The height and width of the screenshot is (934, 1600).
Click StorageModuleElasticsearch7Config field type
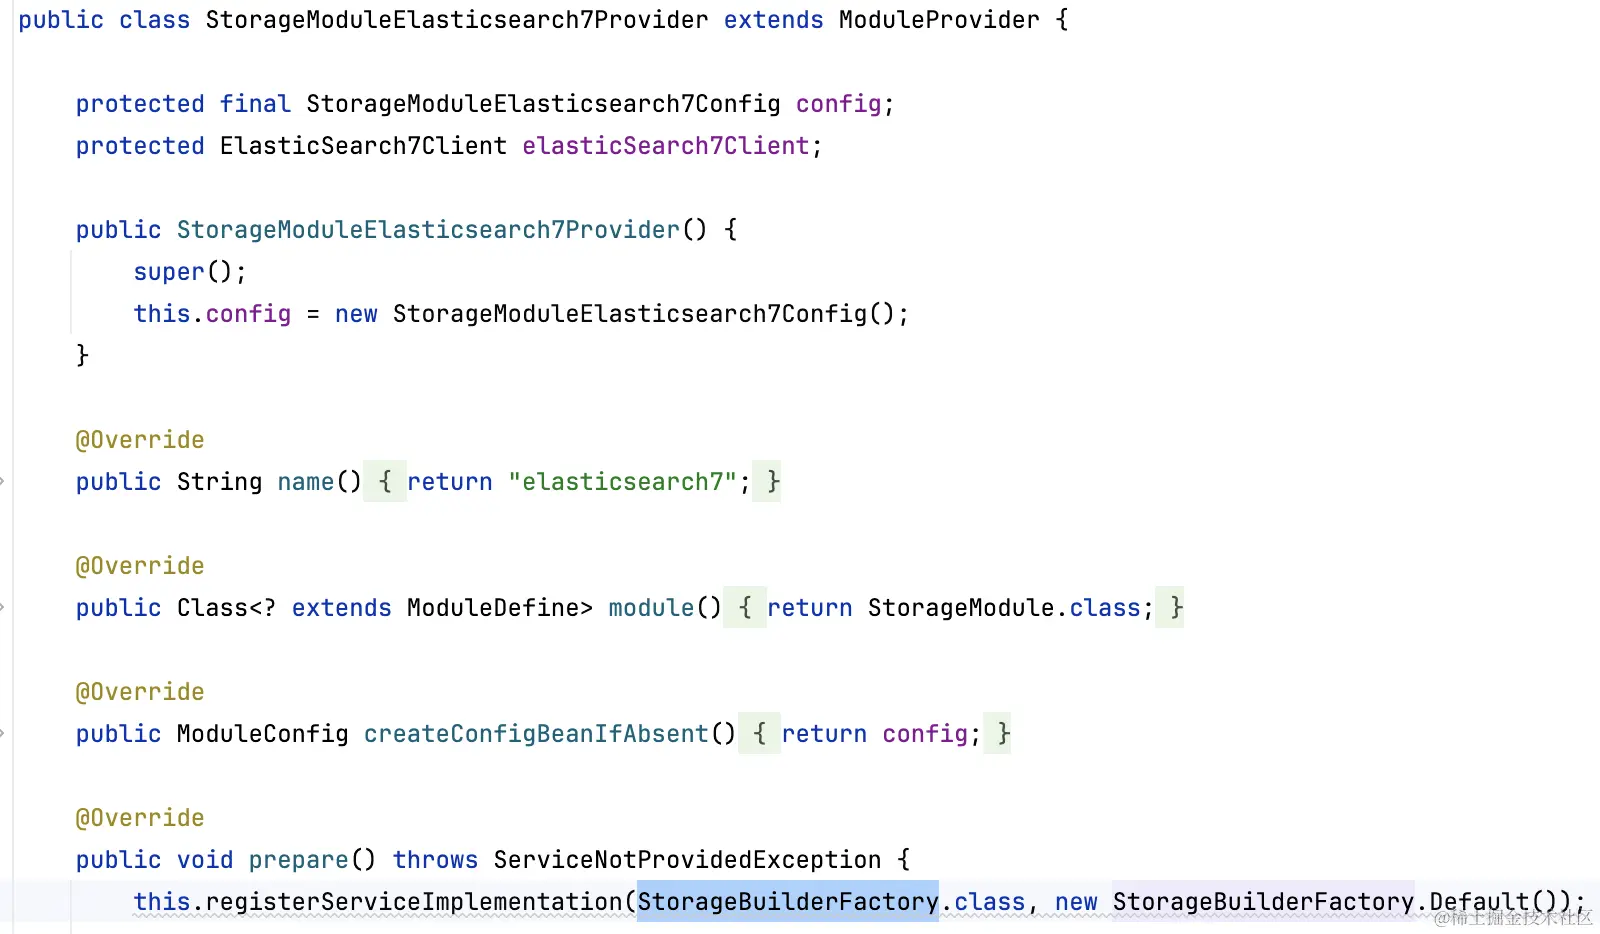coord(543,104)
